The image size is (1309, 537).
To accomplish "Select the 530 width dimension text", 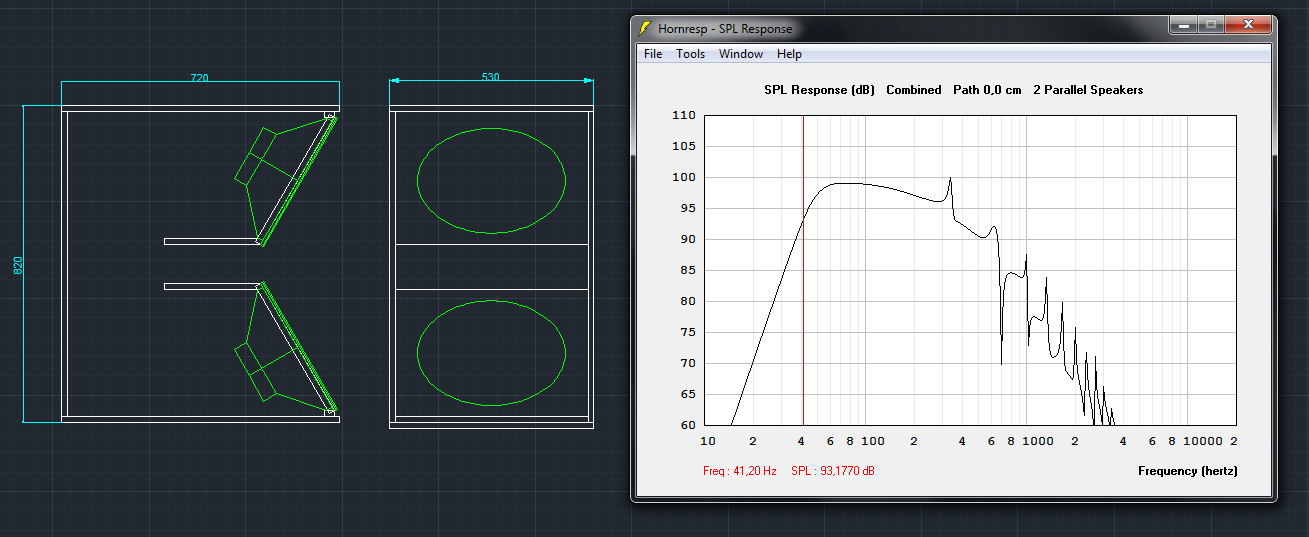I will click(x=490, y=78).
